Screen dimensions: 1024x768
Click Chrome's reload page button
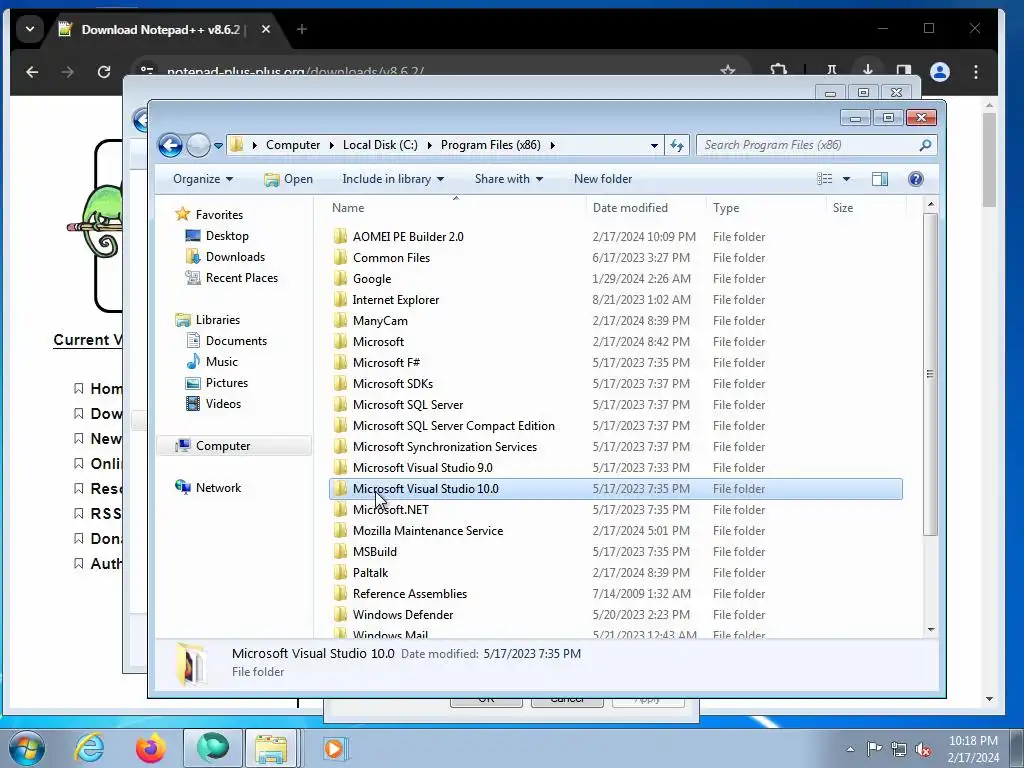click(103, 72)
